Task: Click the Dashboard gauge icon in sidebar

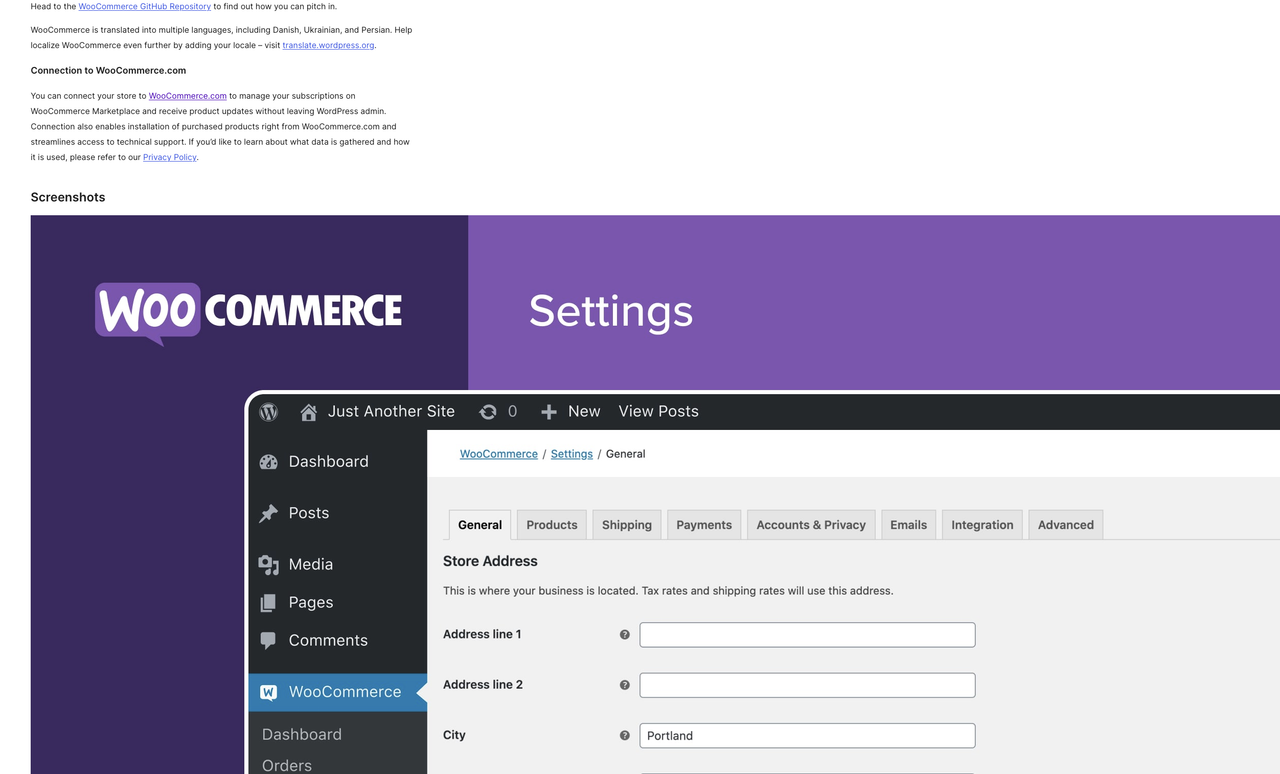Action: point(268,462)
